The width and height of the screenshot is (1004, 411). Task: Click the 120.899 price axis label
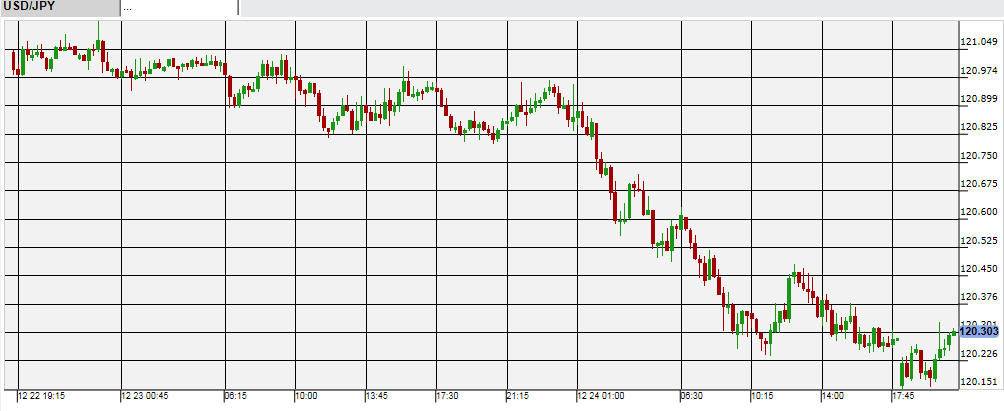979,99
